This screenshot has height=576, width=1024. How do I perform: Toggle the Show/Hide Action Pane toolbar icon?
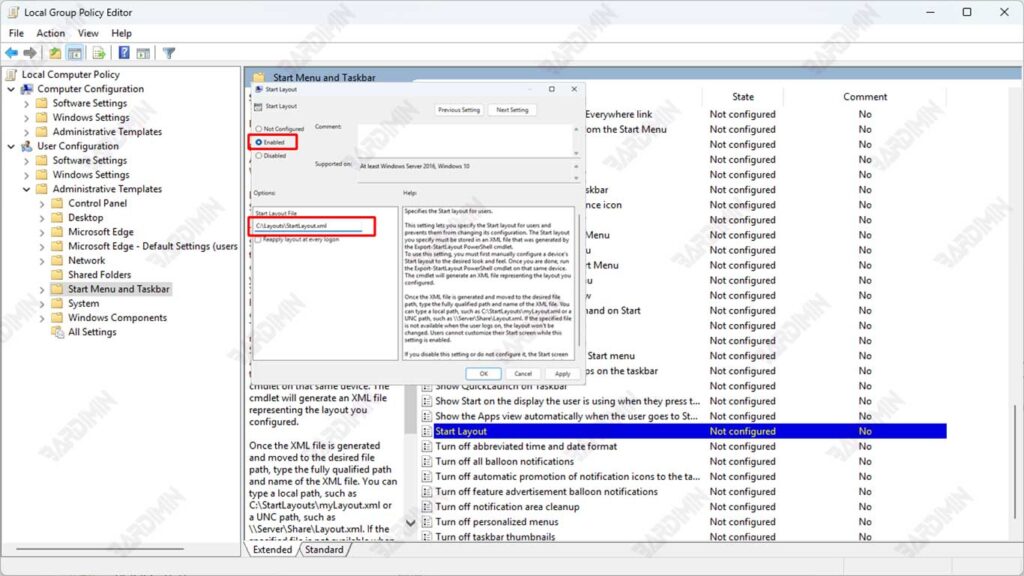143,53
